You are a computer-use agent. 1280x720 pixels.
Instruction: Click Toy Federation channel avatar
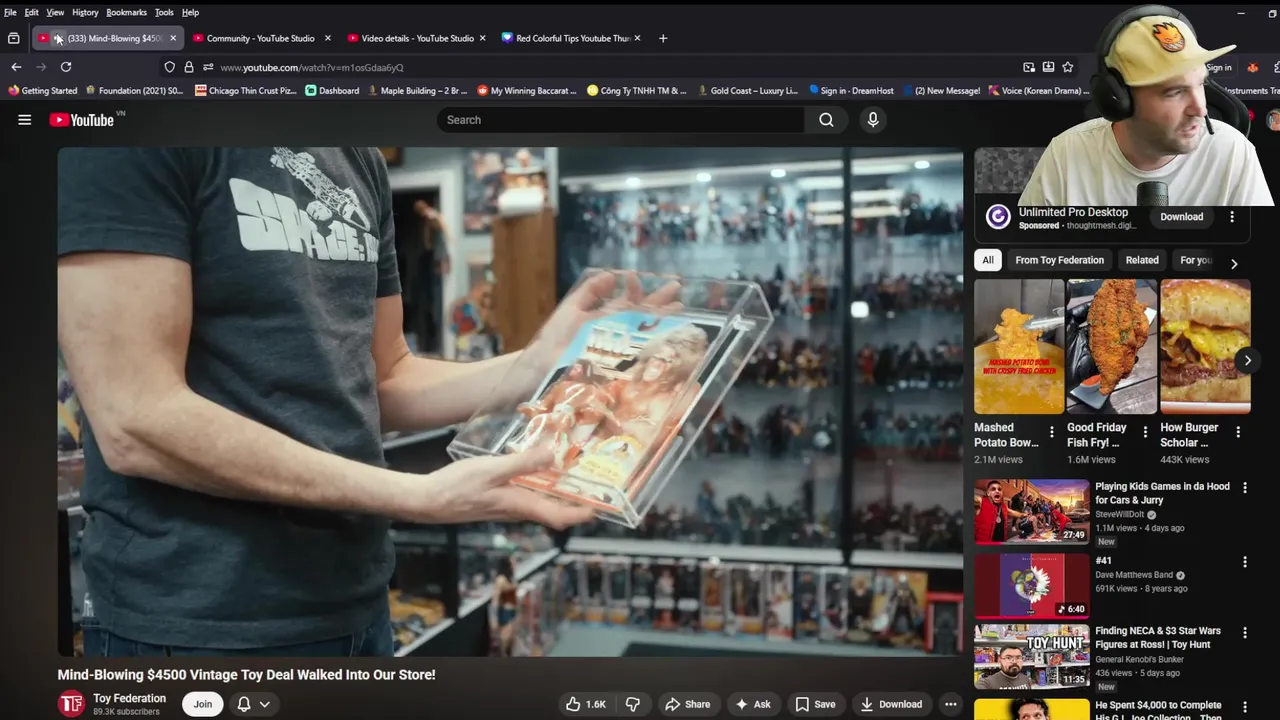pyautogui.click(x=71, y=704)
